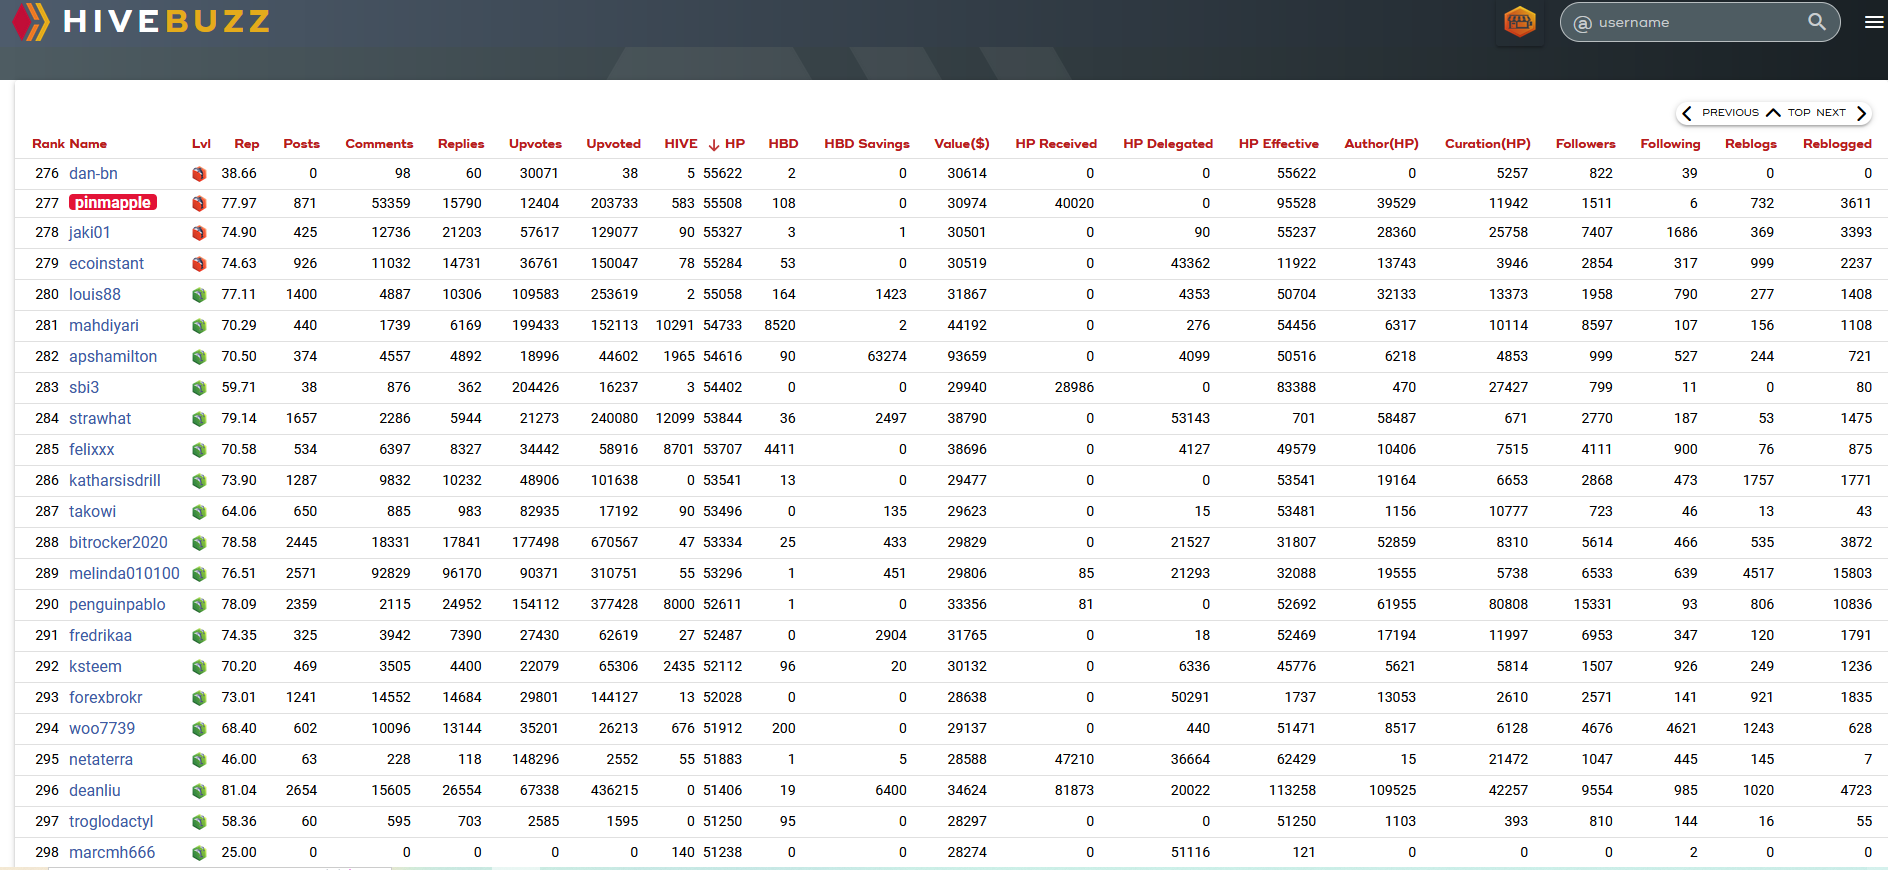Go to the NEXT ranking page
Viewport: 1888px width, 870px height.
click(1841, 113)
